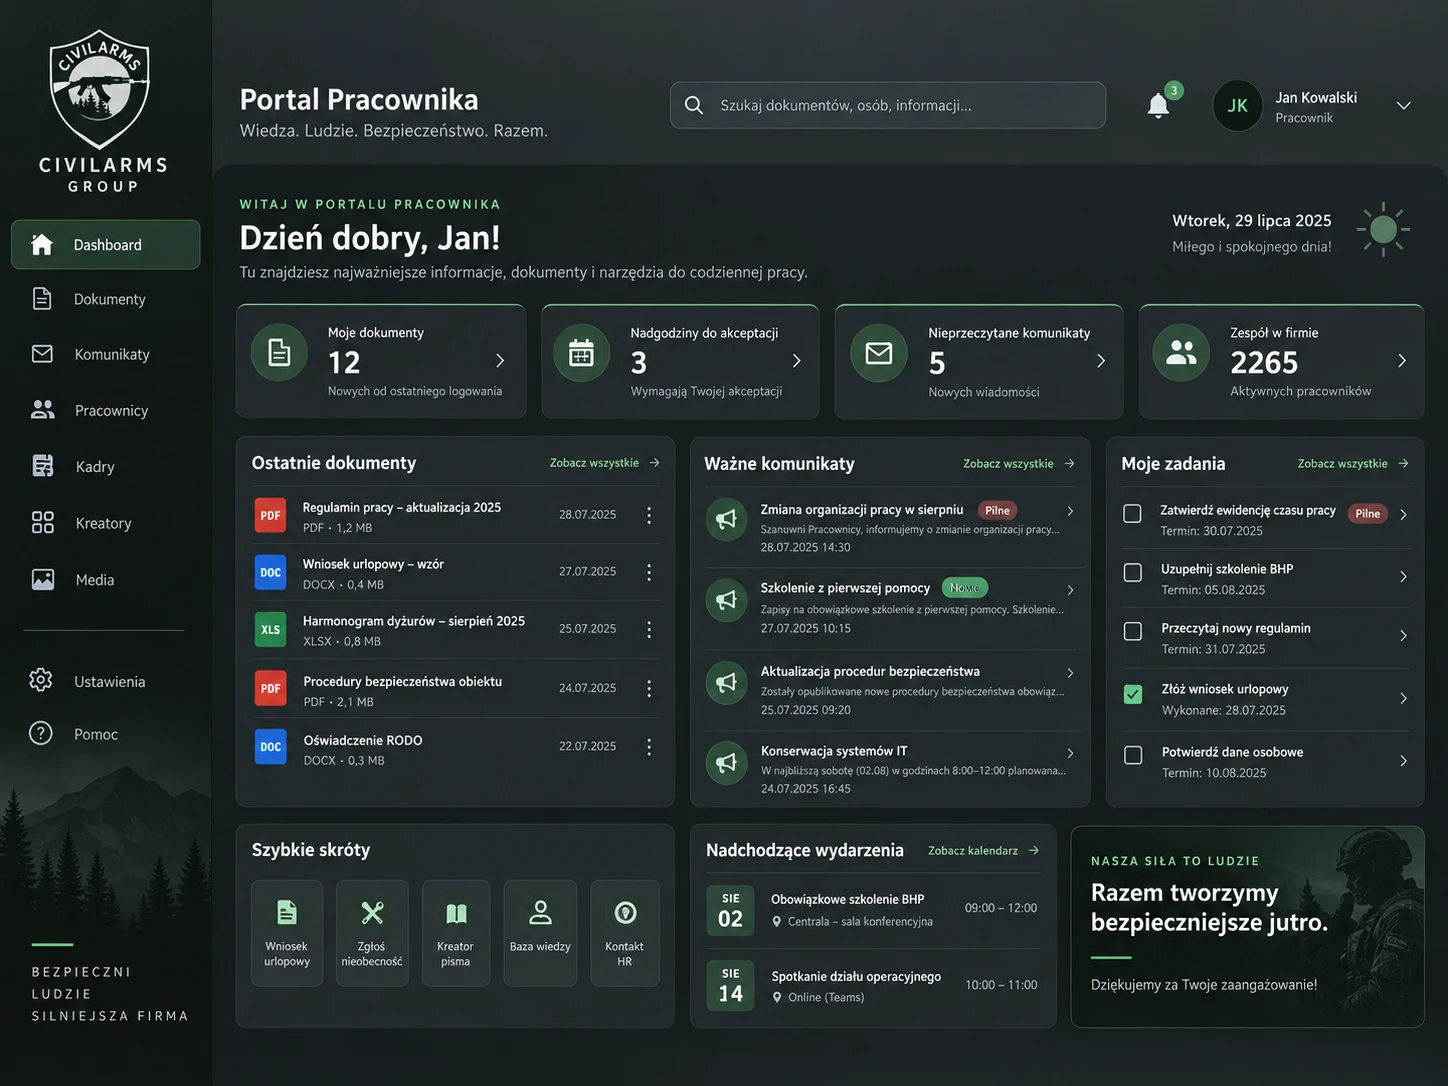Open chevron for Konserwacja systemów IT message
The height and width of the screenshot is (1086, 1448).
pyautogui.click(x=1070, y=753)
